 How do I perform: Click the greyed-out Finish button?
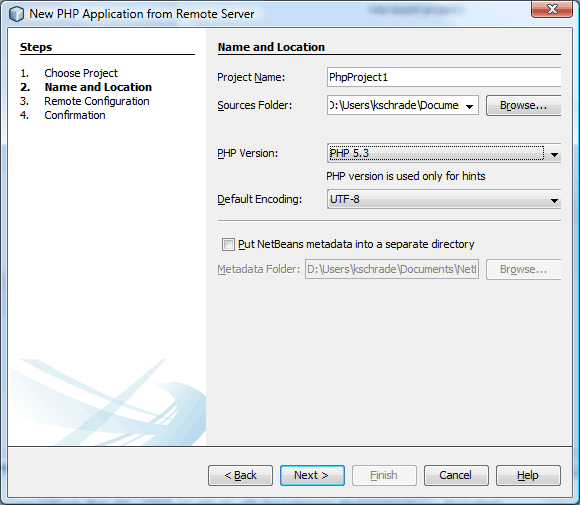(384, 475)
